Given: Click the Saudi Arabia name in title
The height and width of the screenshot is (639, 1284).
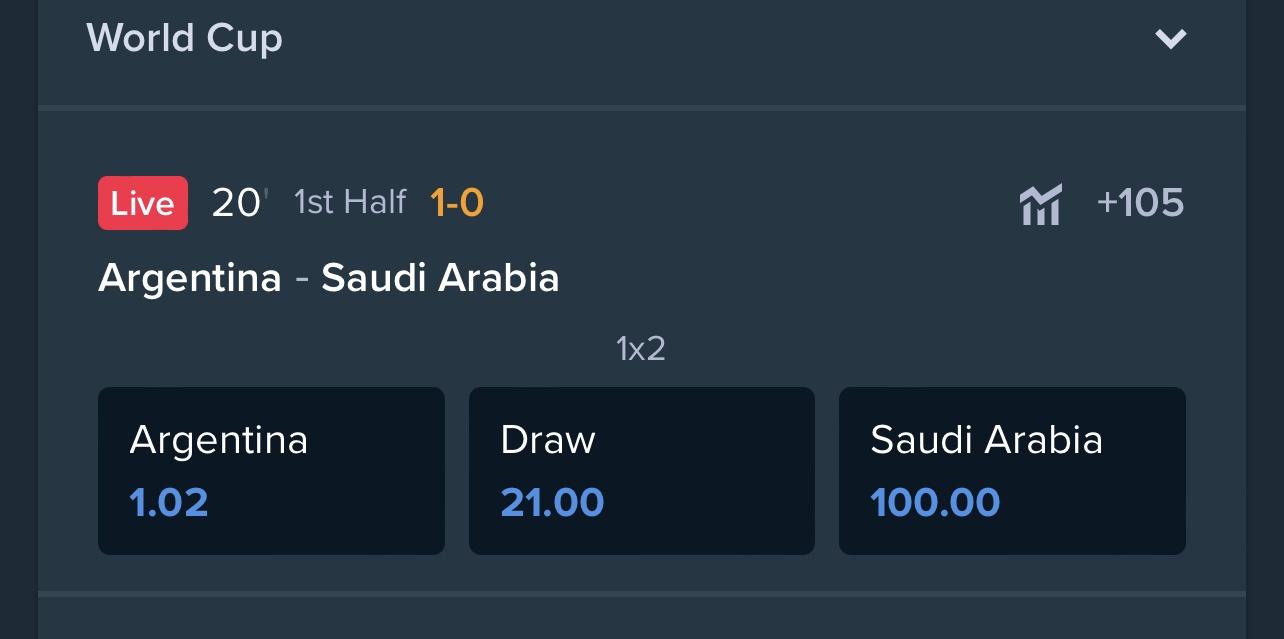Looking at the screenshot, I should tap(440, 278).
